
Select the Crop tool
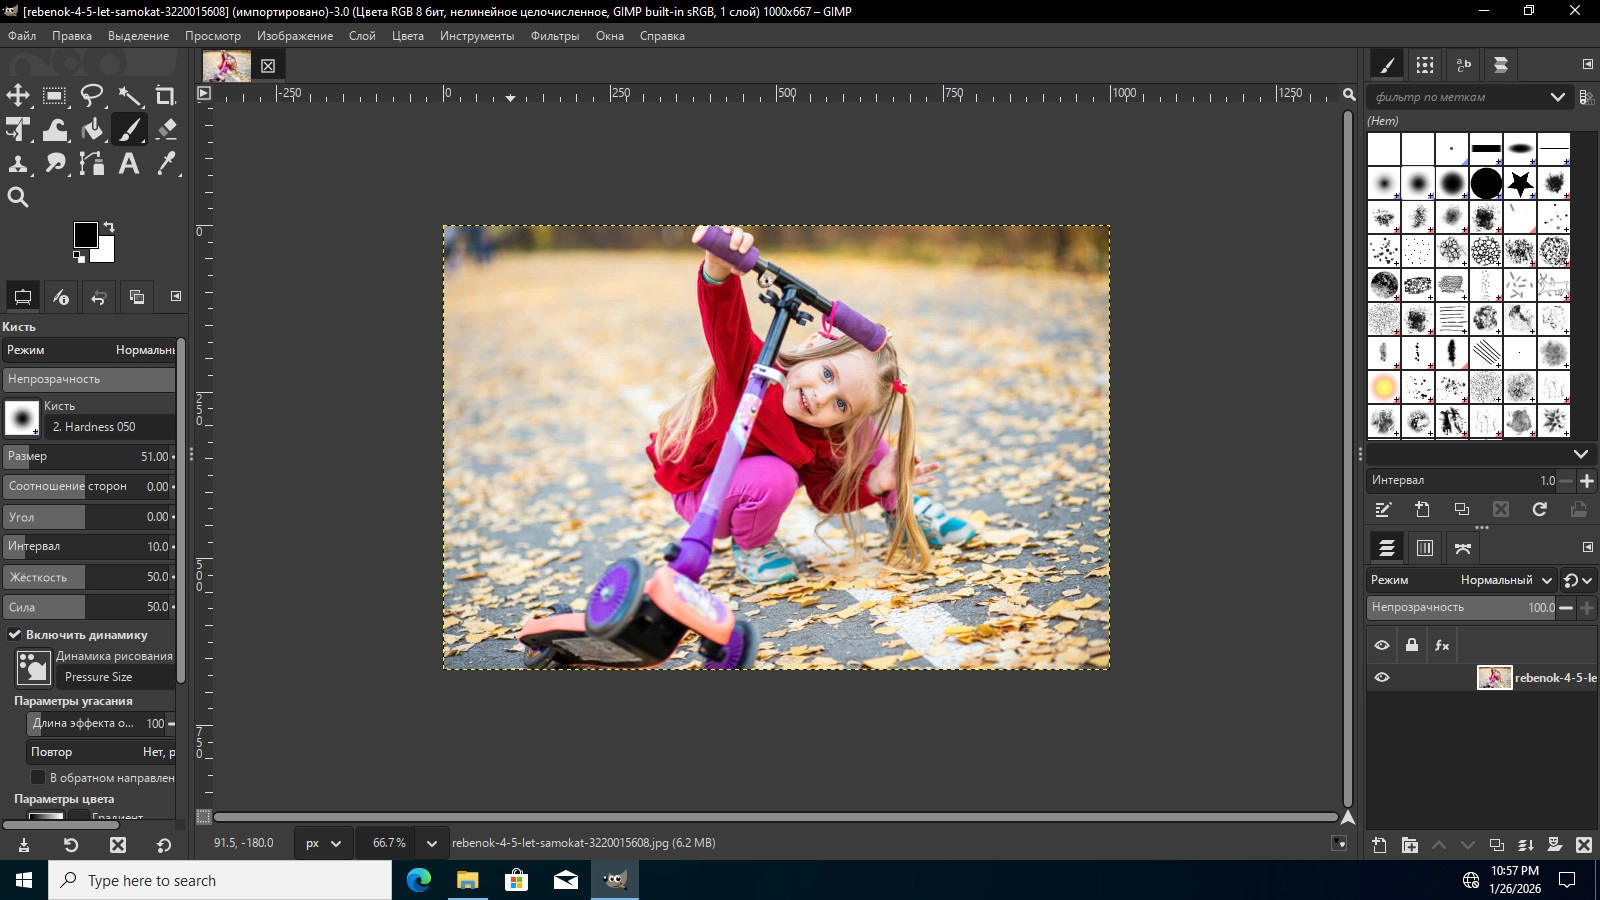pyautogui.click(x=166, y=96)
